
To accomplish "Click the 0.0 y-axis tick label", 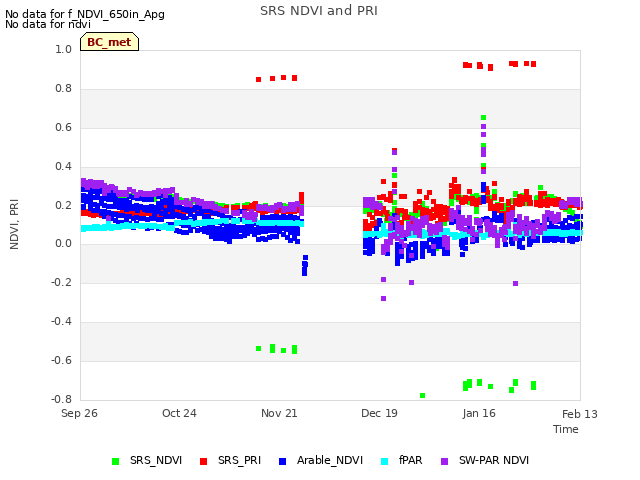I will [x=63, y=244].
